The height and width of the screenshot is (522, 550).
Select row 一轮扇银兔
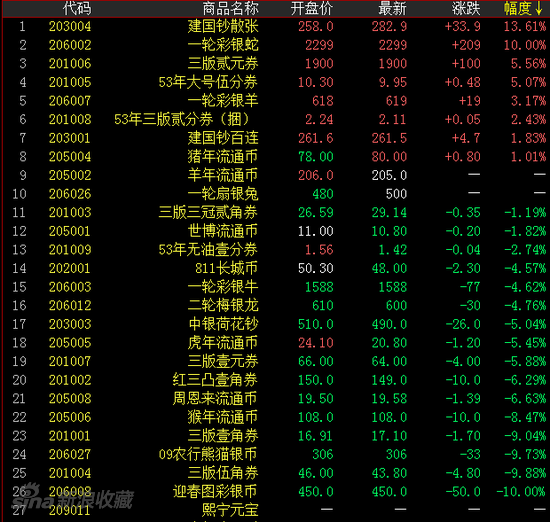tap(276, 194)
